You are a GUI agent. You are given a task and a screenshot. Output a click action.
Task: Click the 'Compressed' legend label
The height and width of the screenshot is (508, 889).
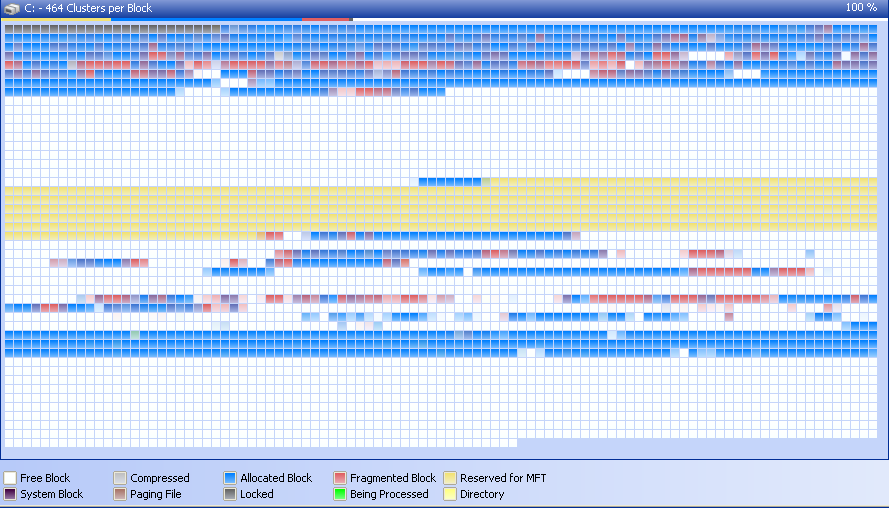[160, 478]
